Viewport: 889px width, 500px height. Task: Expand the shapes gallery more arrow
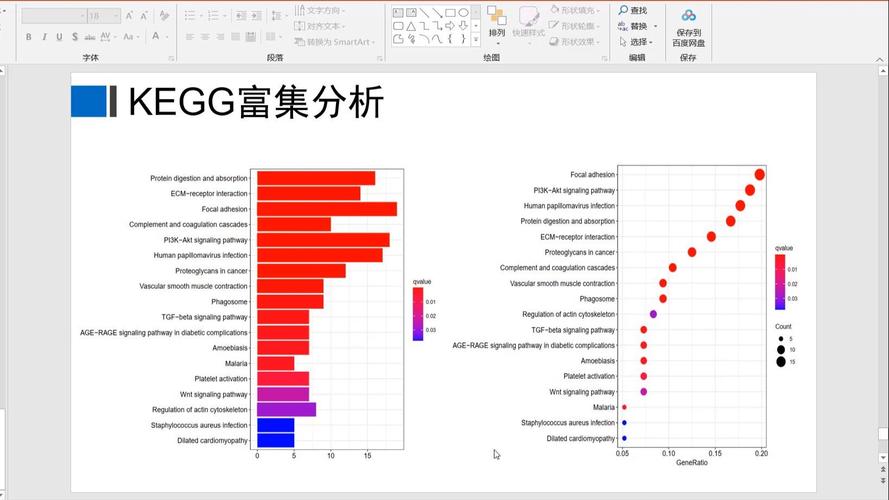click(477, 40)
